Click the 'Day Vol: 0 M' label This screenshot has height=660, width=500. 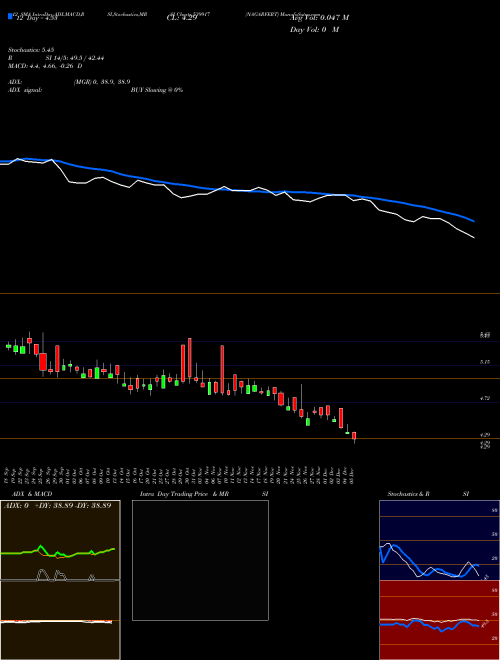point(314,29)
